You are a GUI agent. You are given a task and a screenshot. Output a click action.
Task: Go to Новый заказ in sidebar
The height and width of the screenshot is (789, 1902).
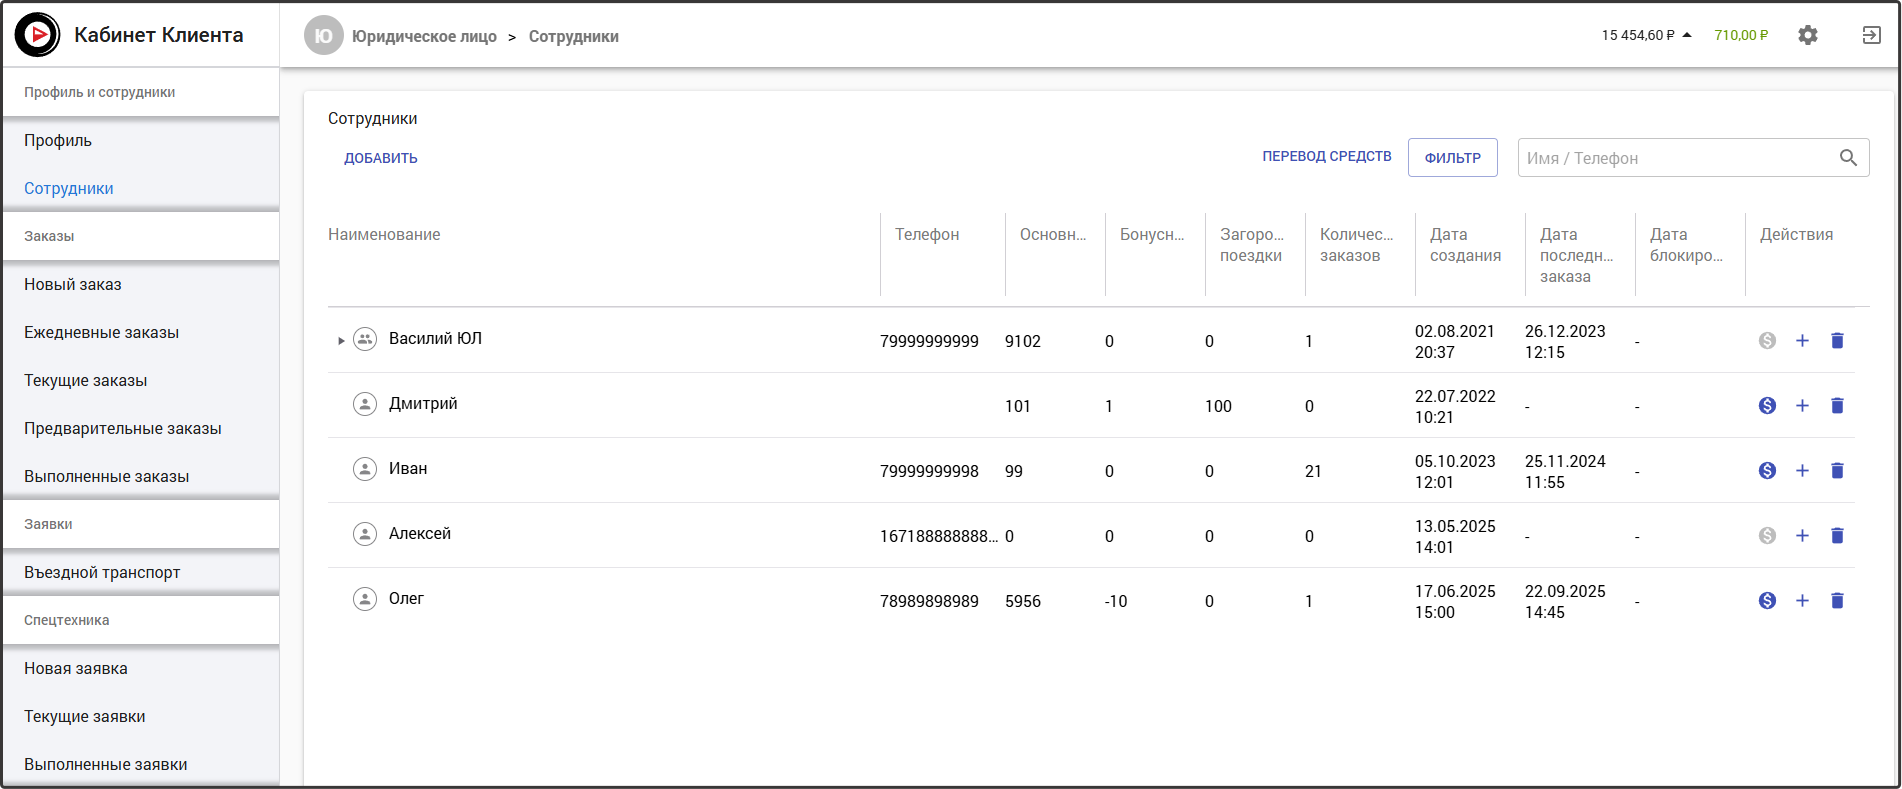[x=73, y=285]
